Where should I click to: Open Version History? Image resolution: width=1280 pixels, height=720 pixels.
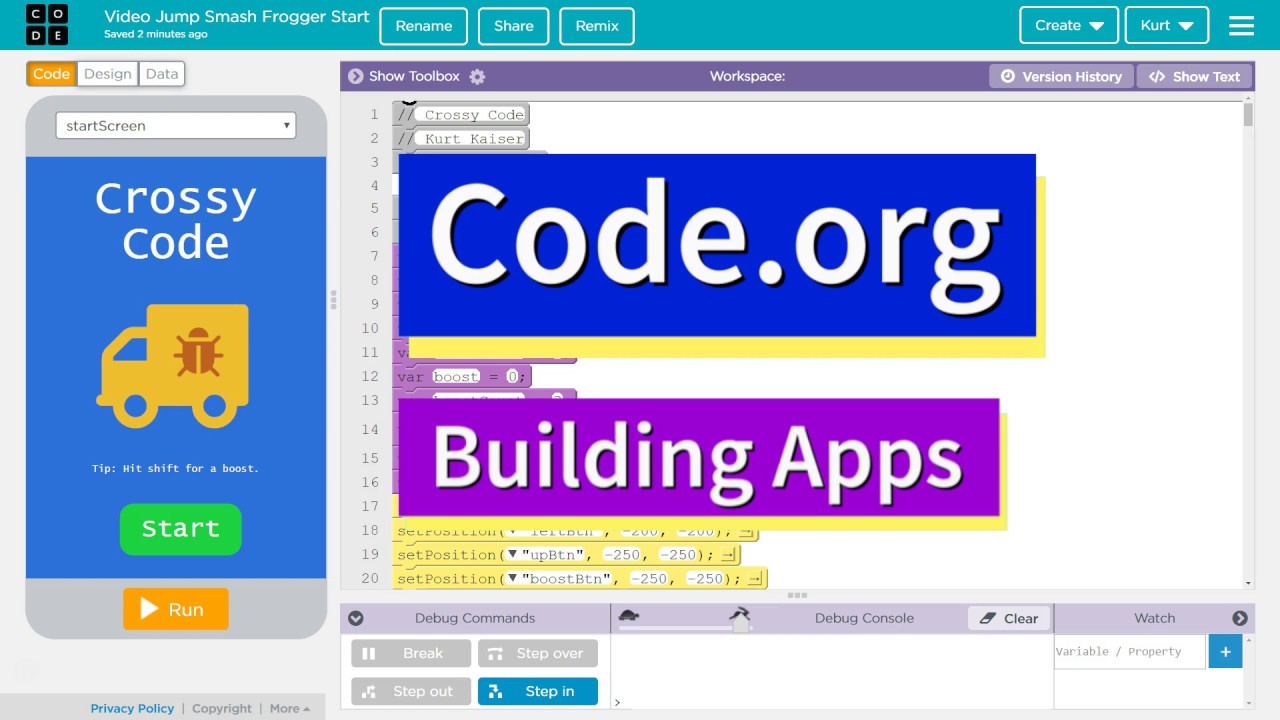pyautogui.click(x=1061, y=76)
